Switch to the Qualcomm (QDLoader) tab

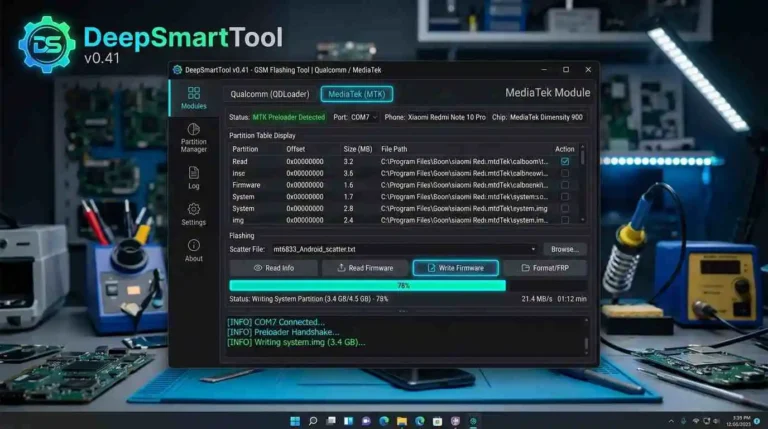pos(270,94)
